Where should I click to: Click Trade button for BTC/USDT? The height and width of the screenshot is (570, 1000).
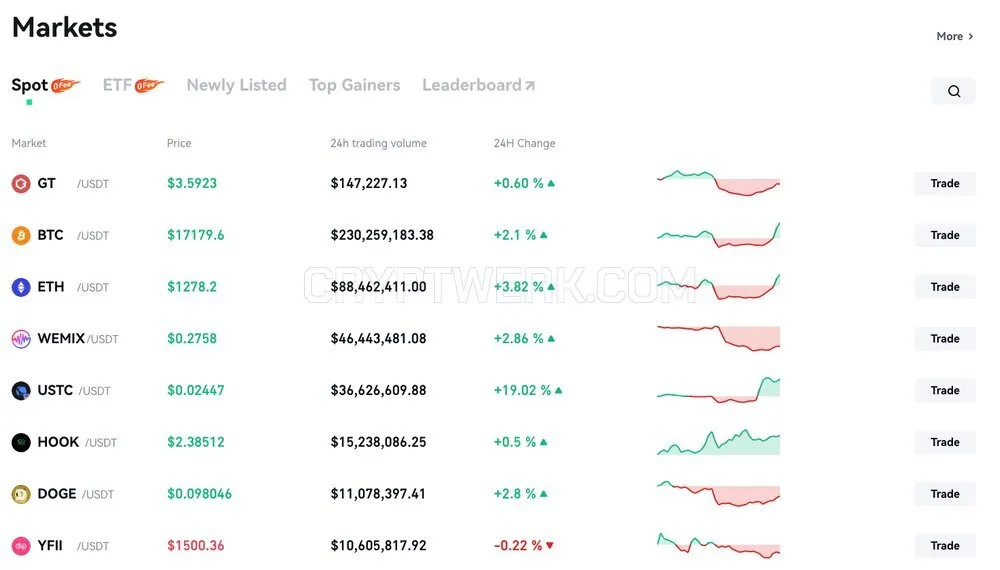[x=945, y=235]
